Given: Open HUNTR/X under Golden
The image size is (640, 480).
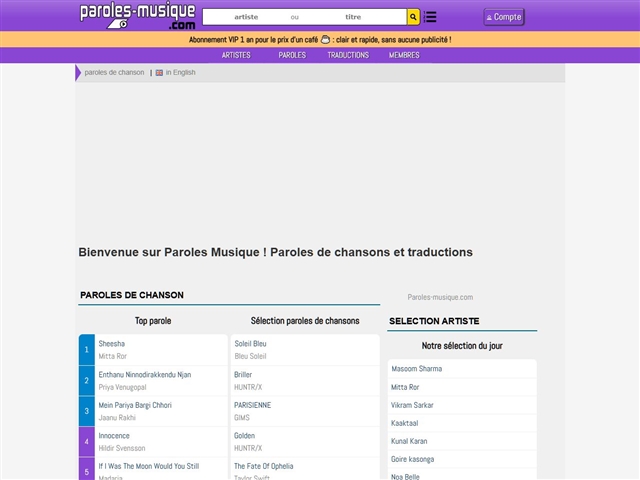Looking at the screenshot, I should pyautogui.click(x=248, y=448).
